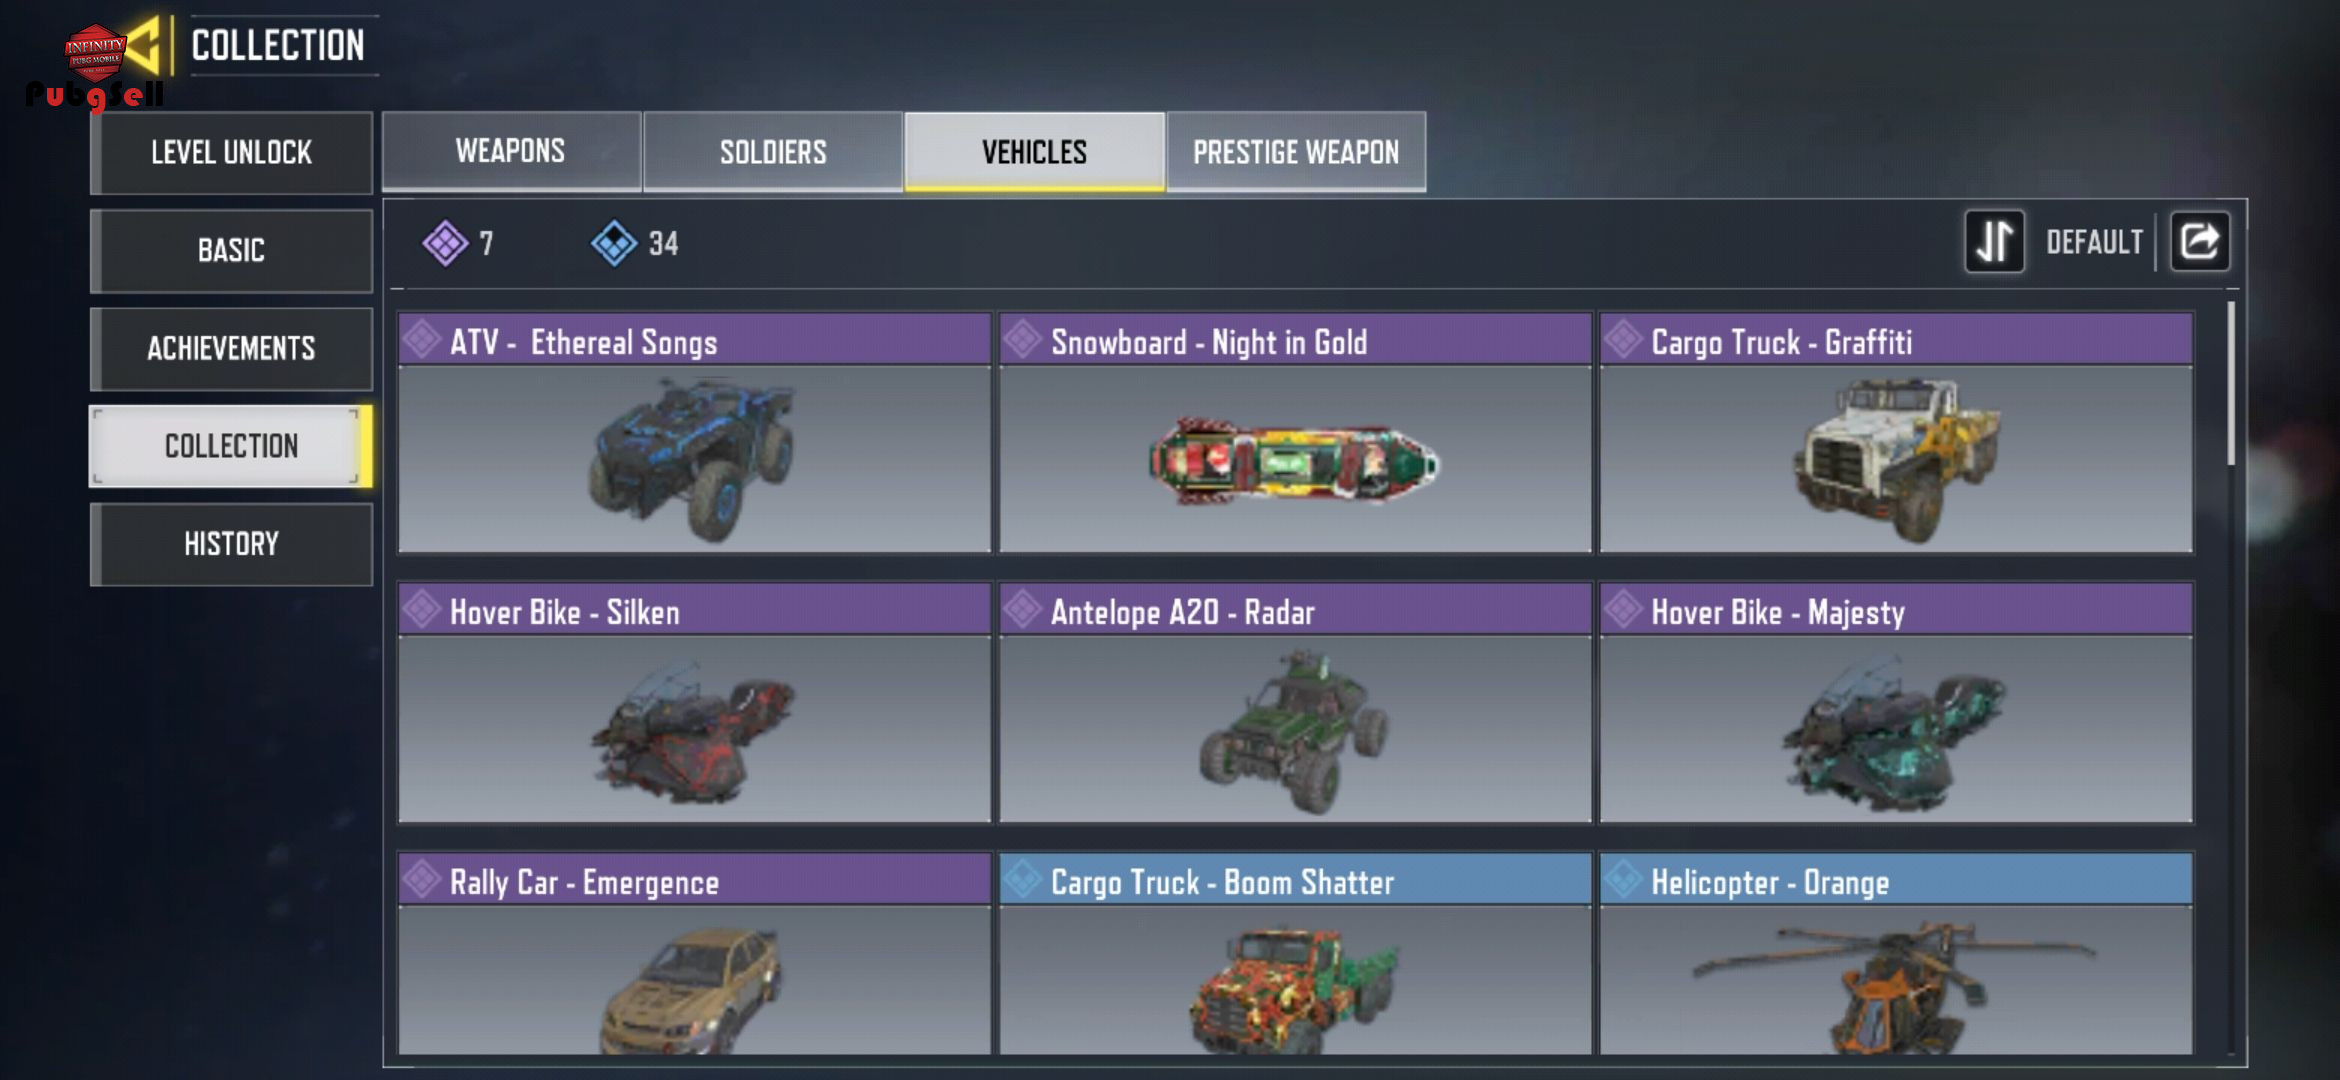Click rarity icon on ATV - Ethereal Songs

click(x=422, y=339)
